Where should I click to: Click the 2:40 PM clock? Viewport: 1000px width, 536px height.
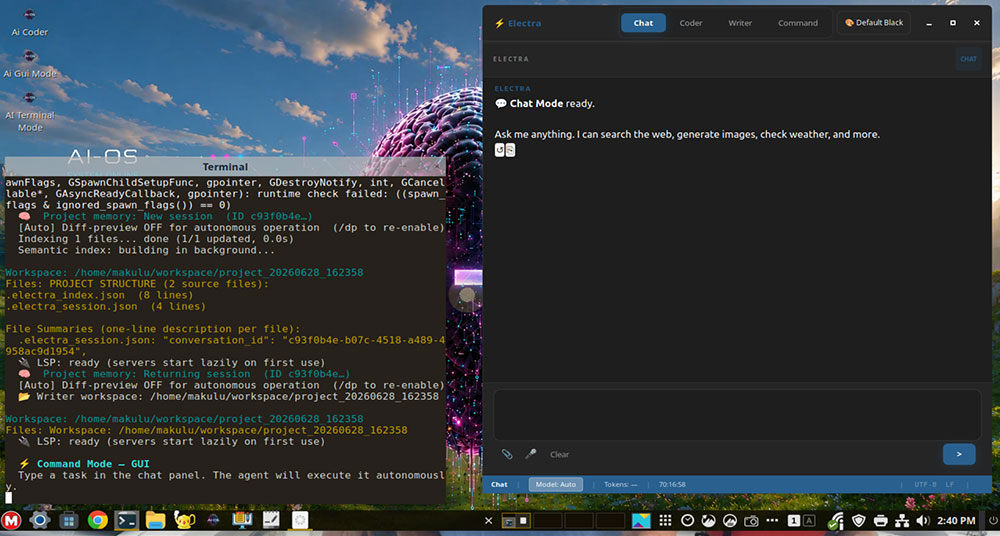[956, 521]
